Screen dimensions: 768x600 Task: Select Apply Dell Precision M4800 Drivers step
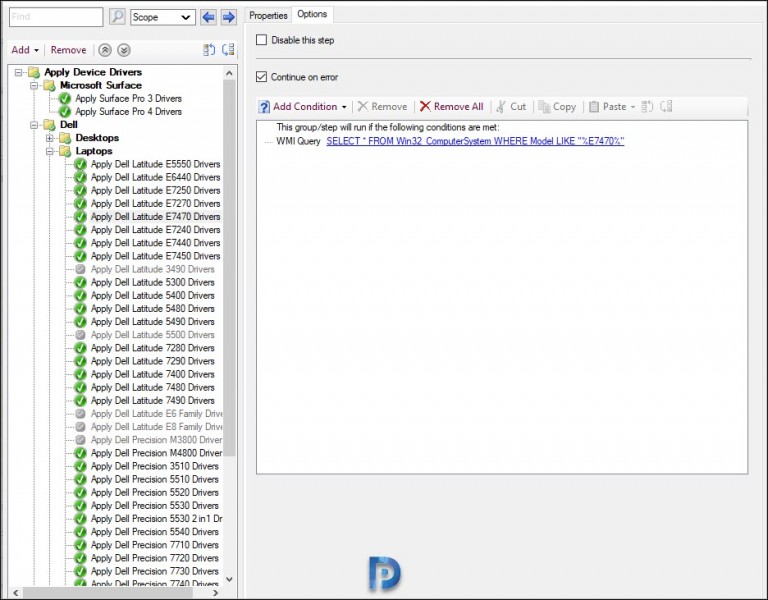coord(156,453)
